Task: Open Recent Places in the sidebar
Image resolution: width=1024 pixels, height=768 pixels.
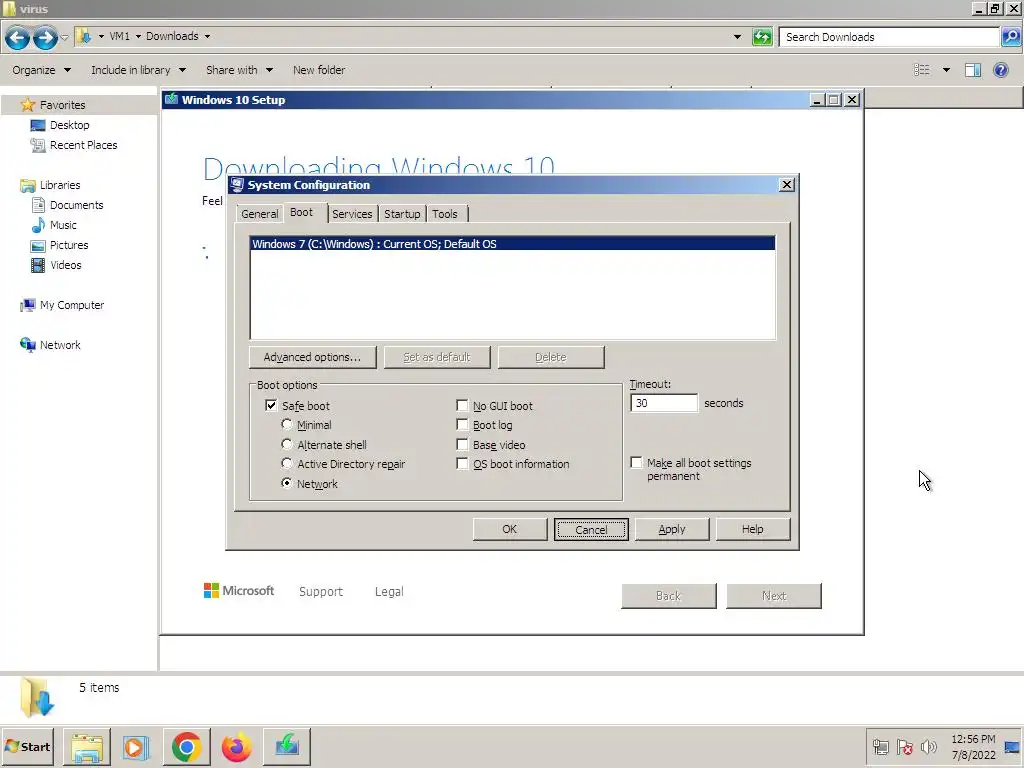Action: tap(83, 145)
